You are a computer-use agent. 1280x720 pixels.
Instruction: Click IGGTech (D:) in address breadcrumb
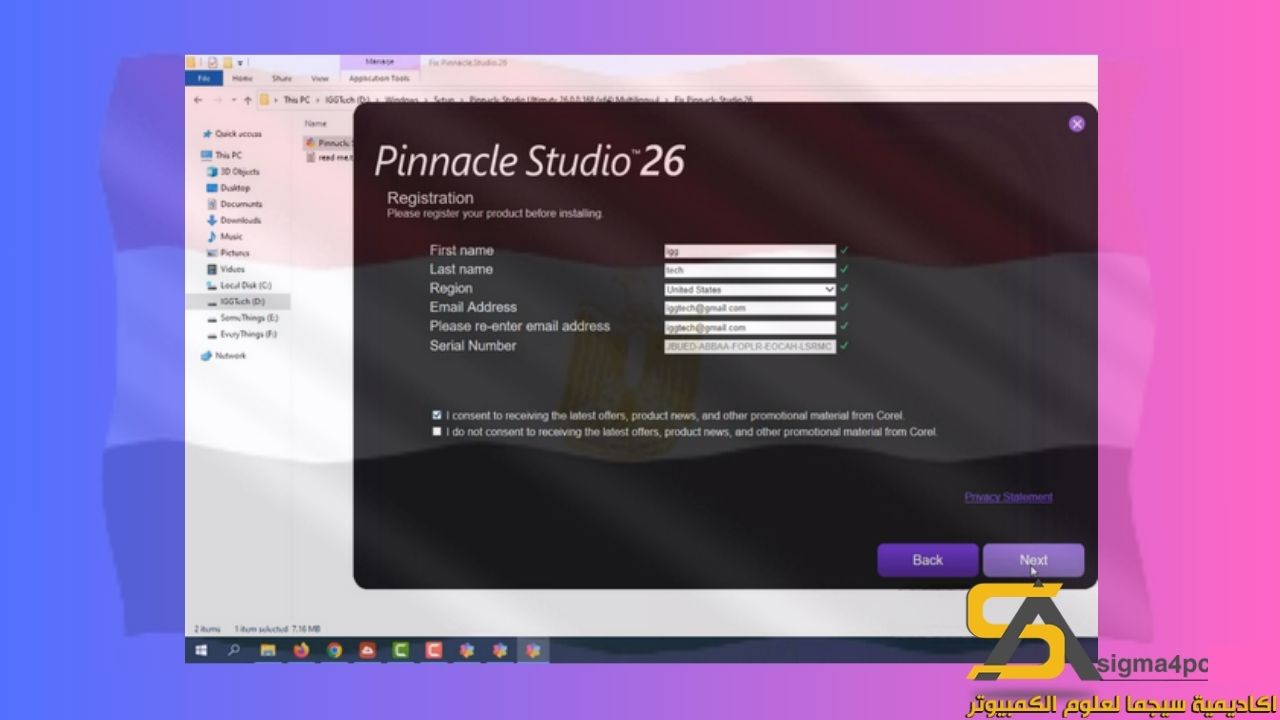pos(346,100)
